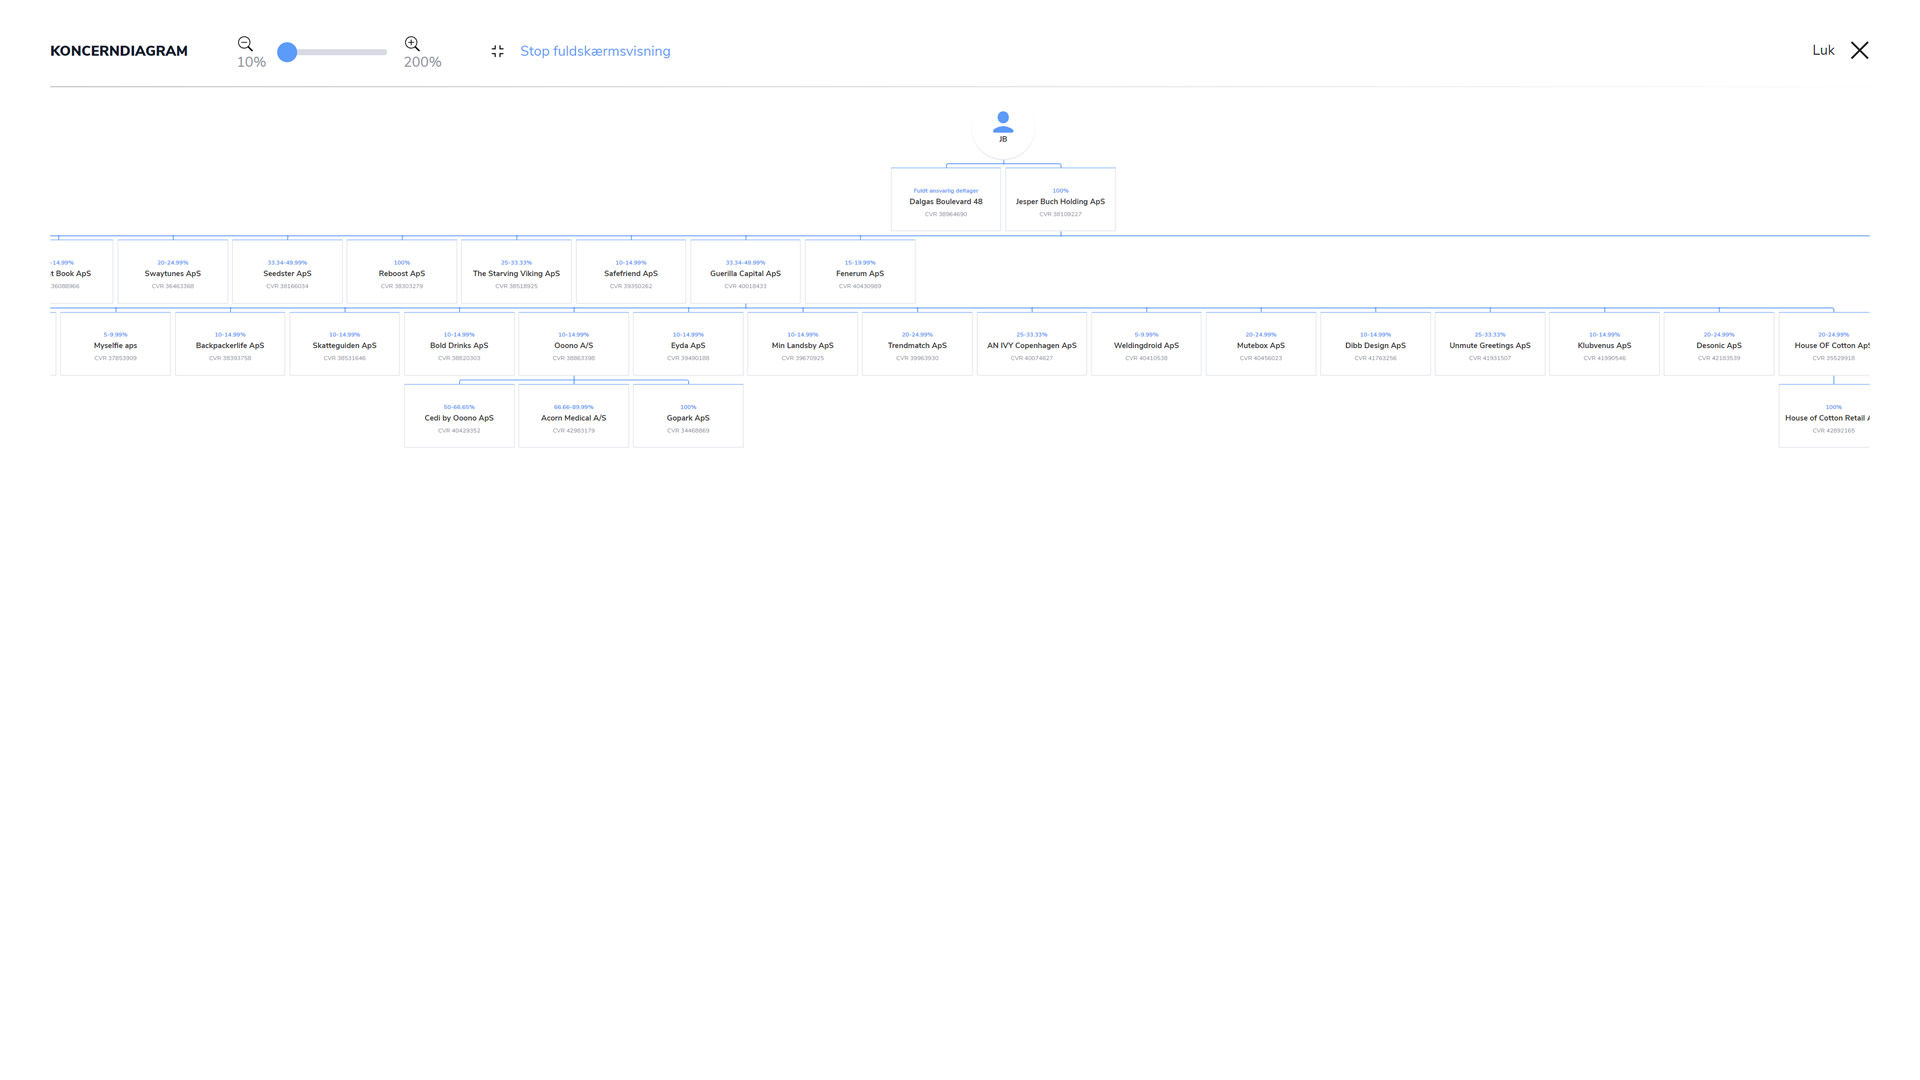
Task: Open the Backpackerlife ApS card
Action: coord(230,344)
